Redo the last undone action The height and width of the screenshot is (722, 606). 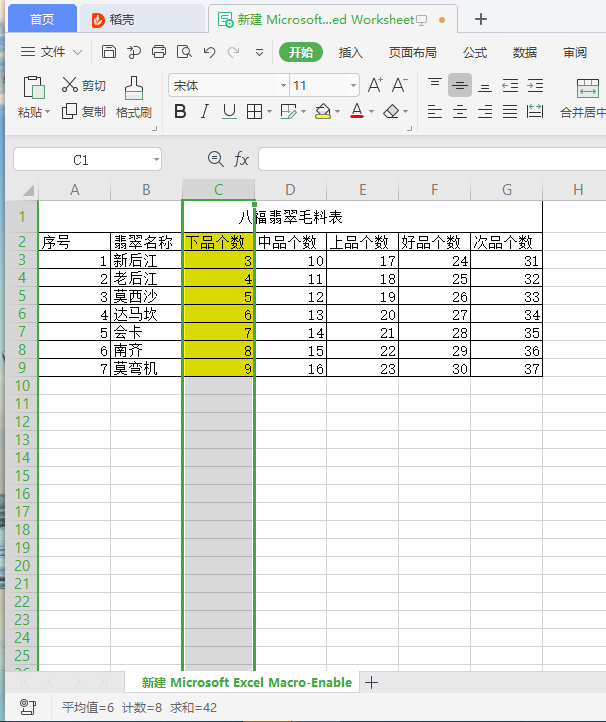click(233, 52)
